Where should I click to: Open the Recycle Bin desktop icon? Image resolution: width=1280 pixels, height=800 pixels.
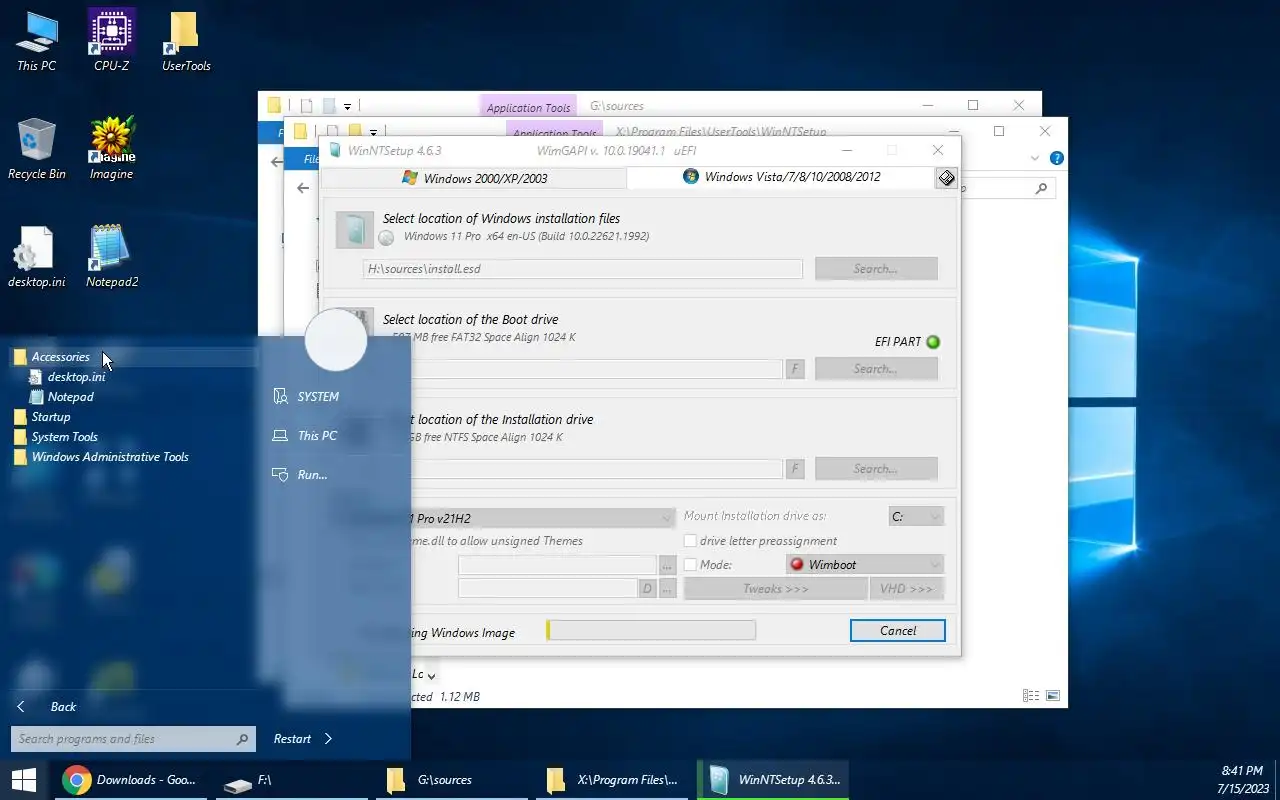[37, 149]
